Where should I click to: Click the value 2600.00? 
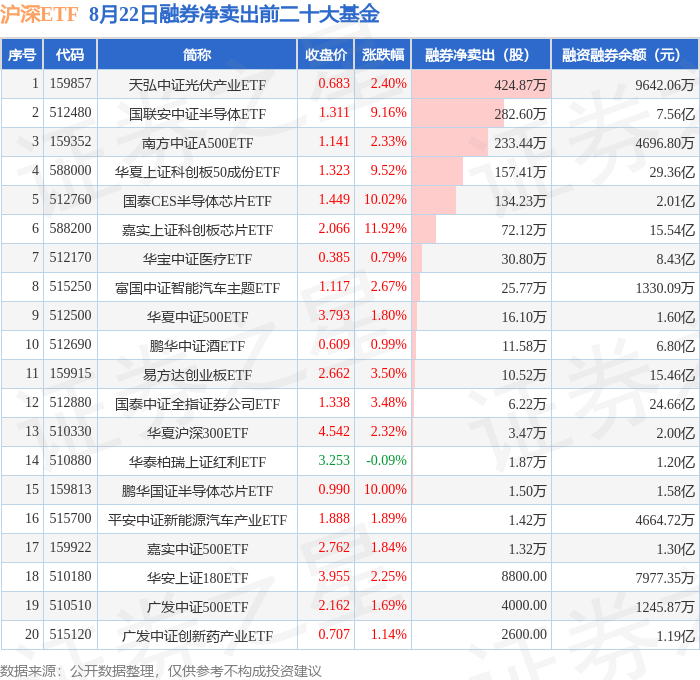[524, 635]
